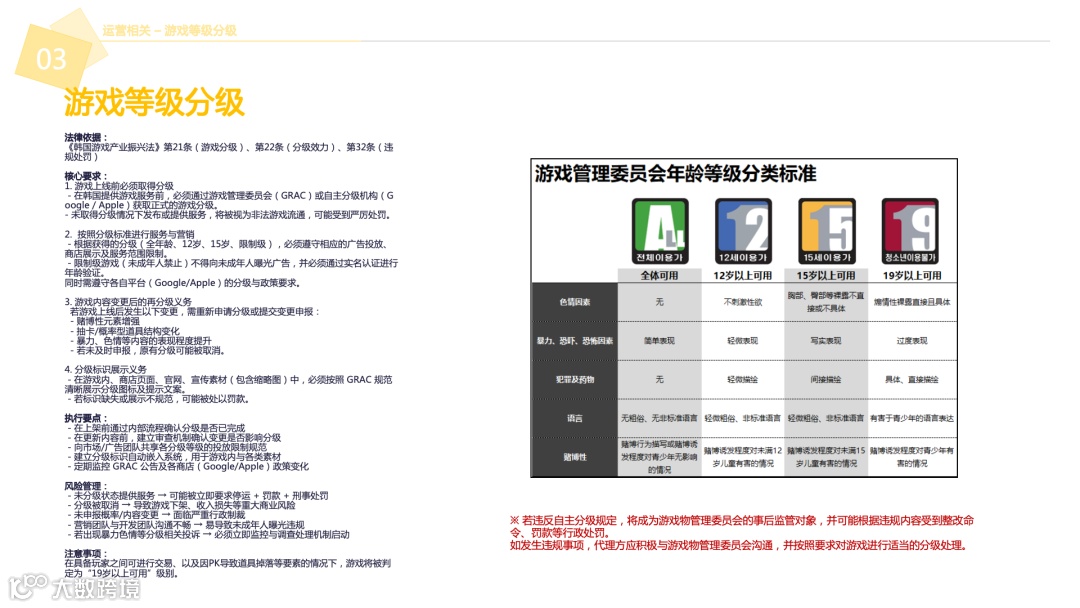Click the 注意事项 heading
This screenshot has width=1080, height=608.
point(86,553)
